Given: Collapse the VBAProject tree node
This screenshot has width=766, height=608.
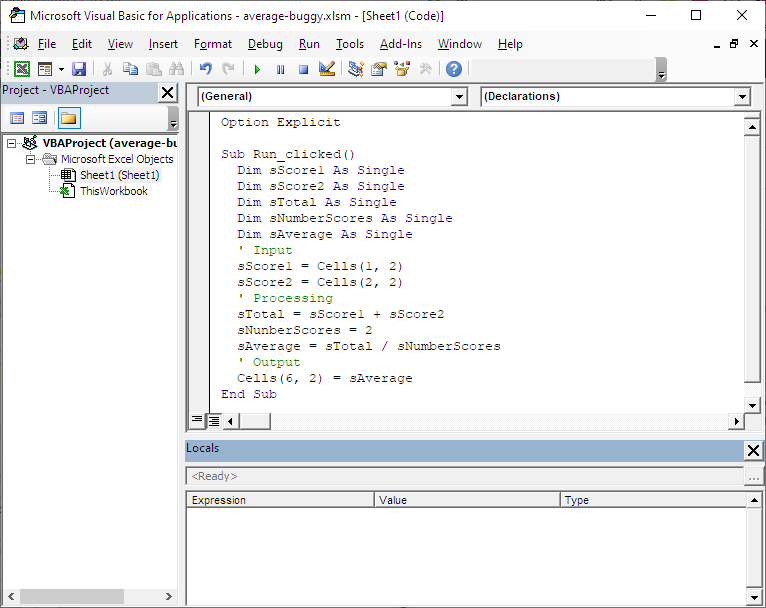Looking at the screenshot, I should (x=11, y=143).
